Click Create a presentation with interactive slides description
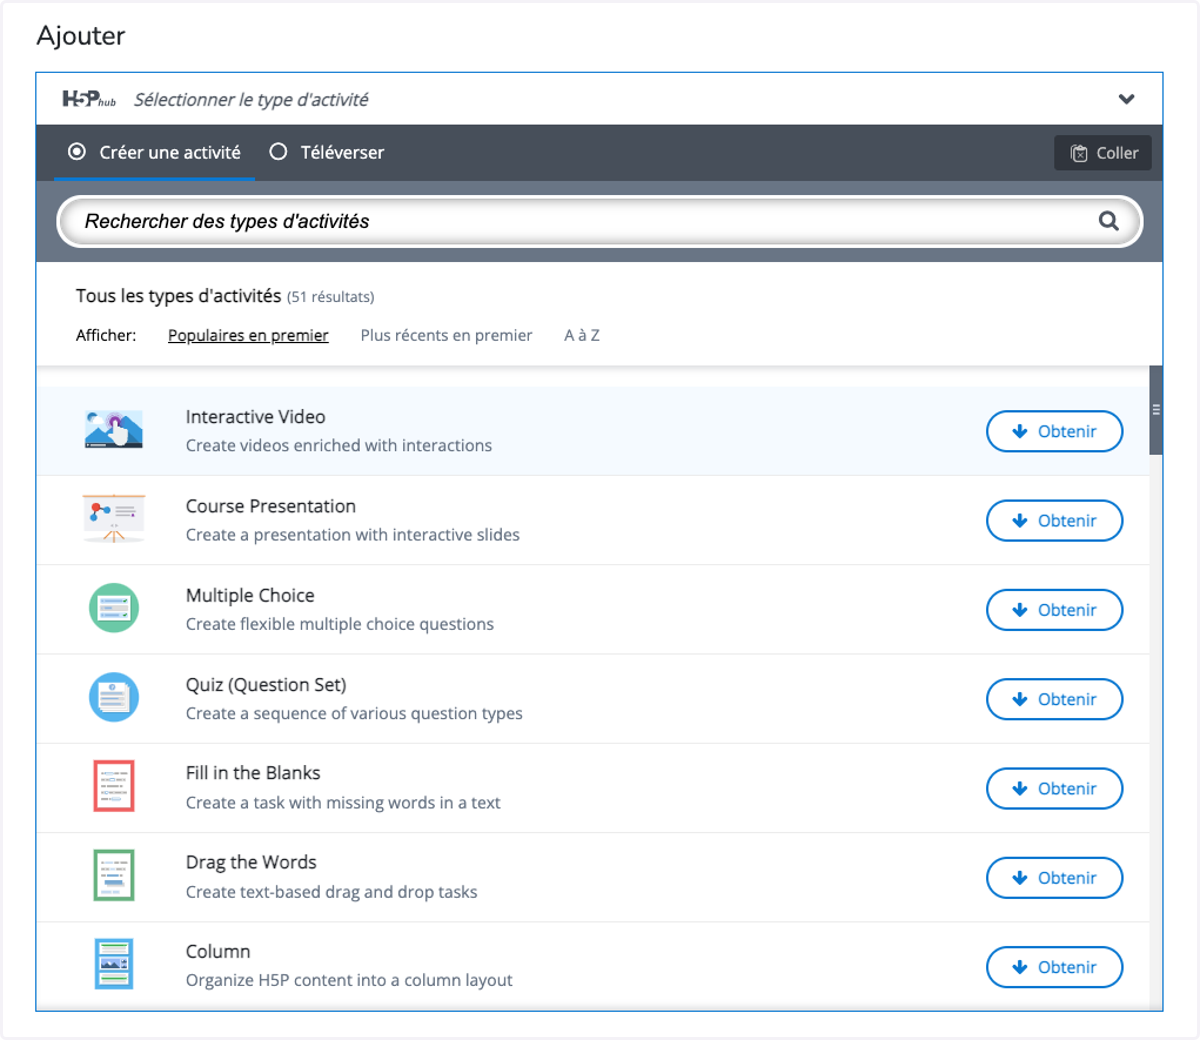The width and height of the screenshot is (1200, 1040). click(353, 535)
